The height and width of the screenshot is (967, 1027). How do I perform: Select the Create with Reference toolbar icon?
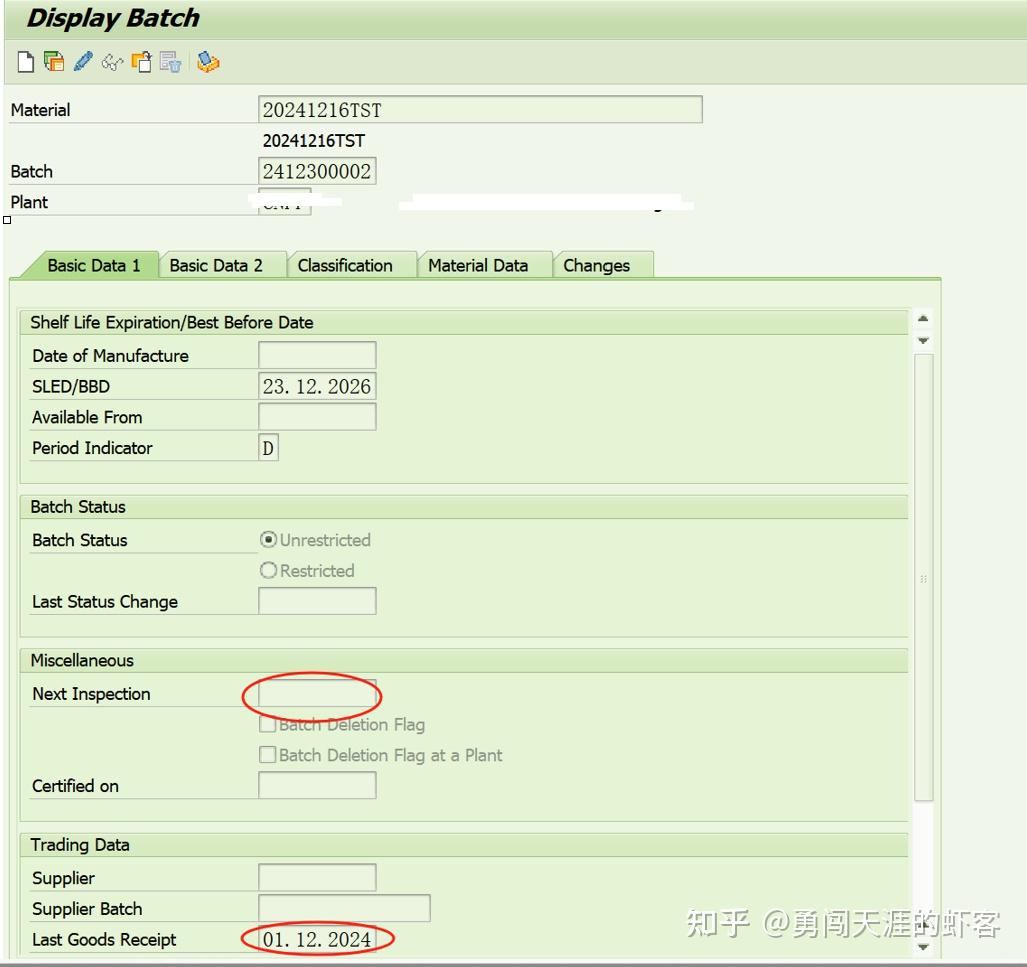coord(54,62)
